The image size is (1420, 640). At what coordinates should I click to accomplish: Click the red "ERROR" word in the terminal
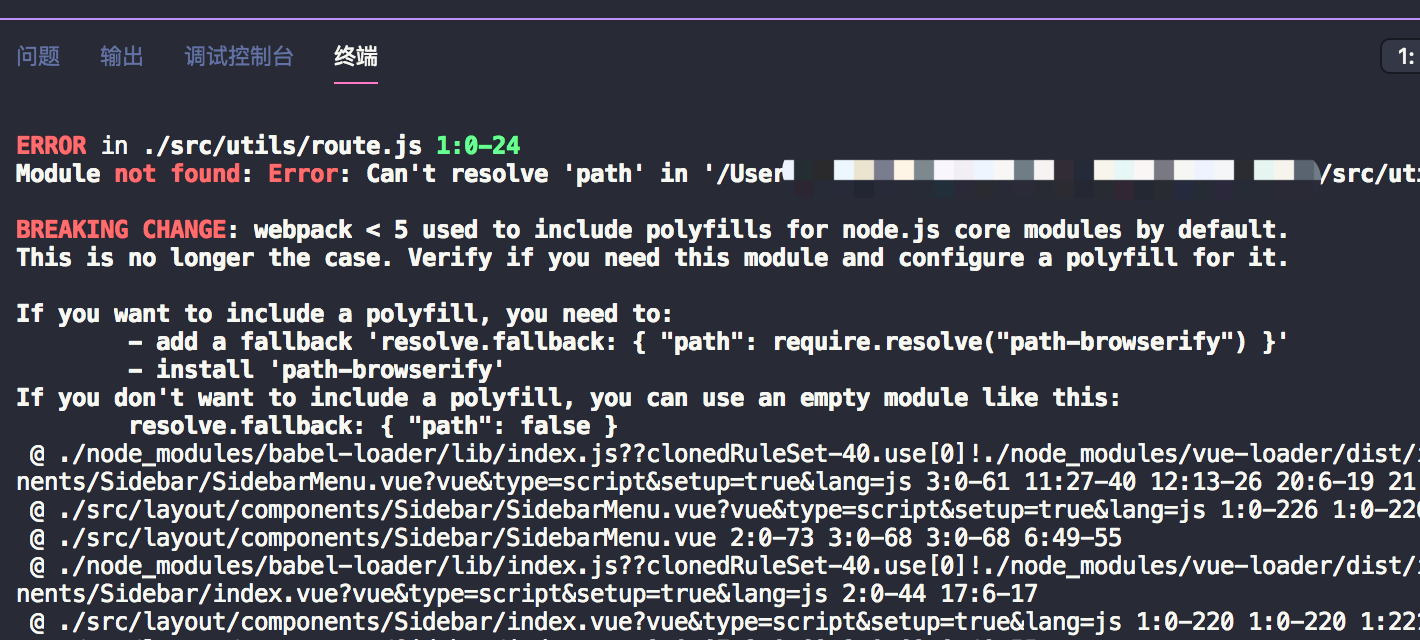(x=51, y=146)
